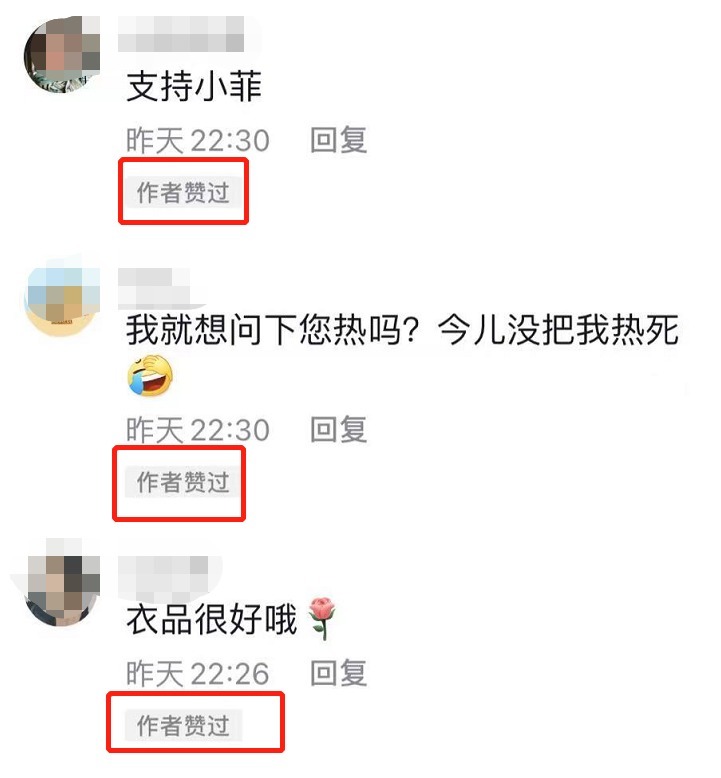Open avatar of commenter asking 您热吗

(62, 299)
